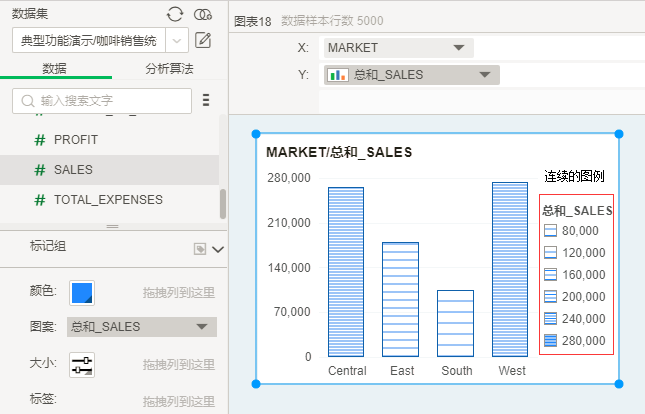Click the dataset refresh icon
The height and width of the screenshot is (414, 645).
175,13
